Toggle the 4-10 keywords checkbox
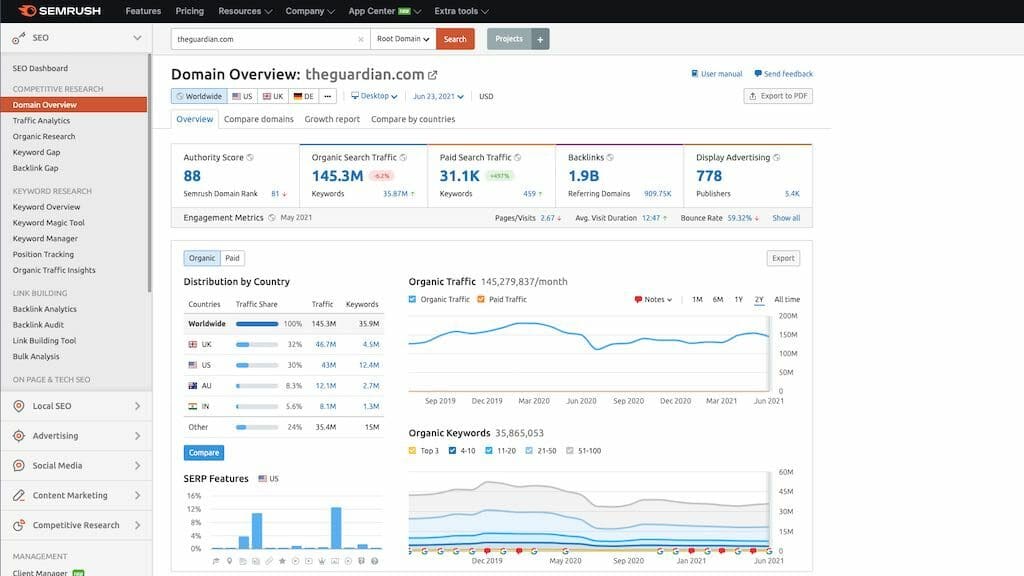This screenshot has width=1024, height=576. (452, 451)
